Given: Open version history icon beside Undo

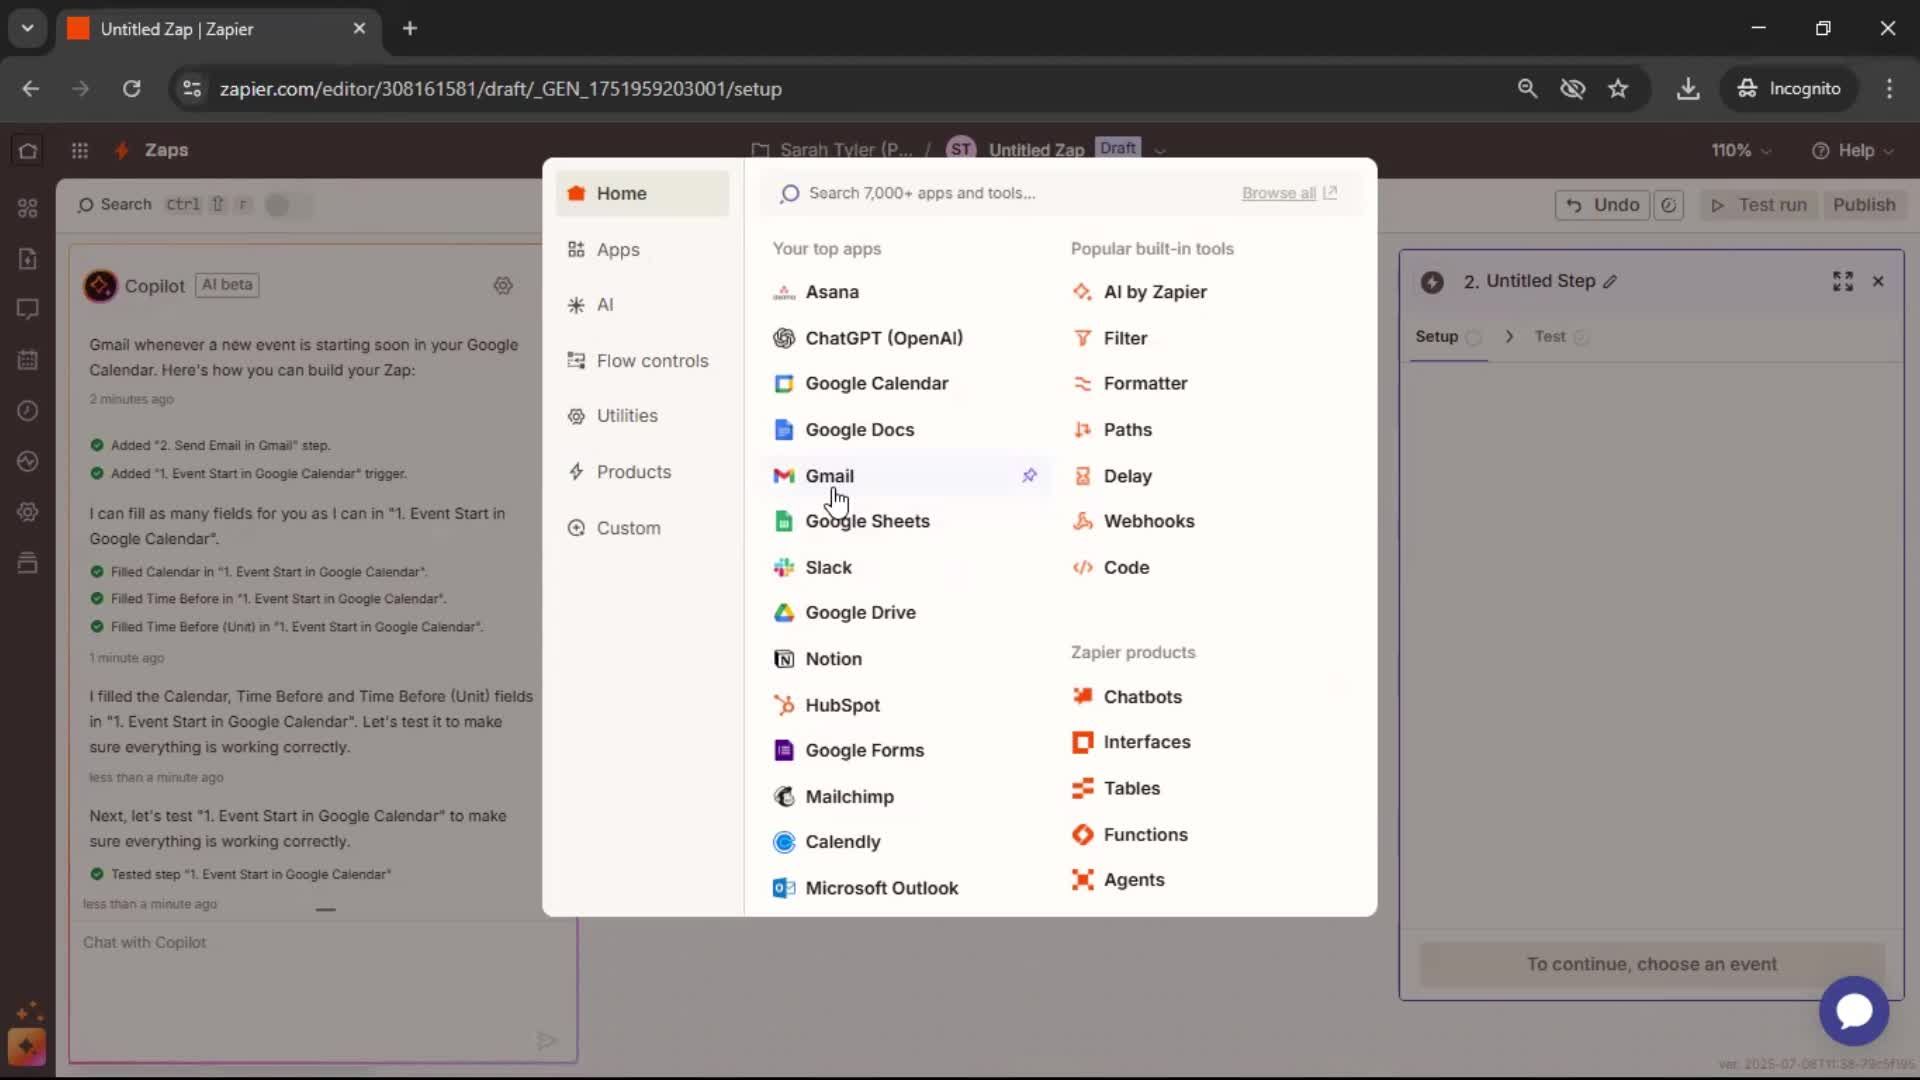Looking at the screenshot, I should click(1669, 205).
